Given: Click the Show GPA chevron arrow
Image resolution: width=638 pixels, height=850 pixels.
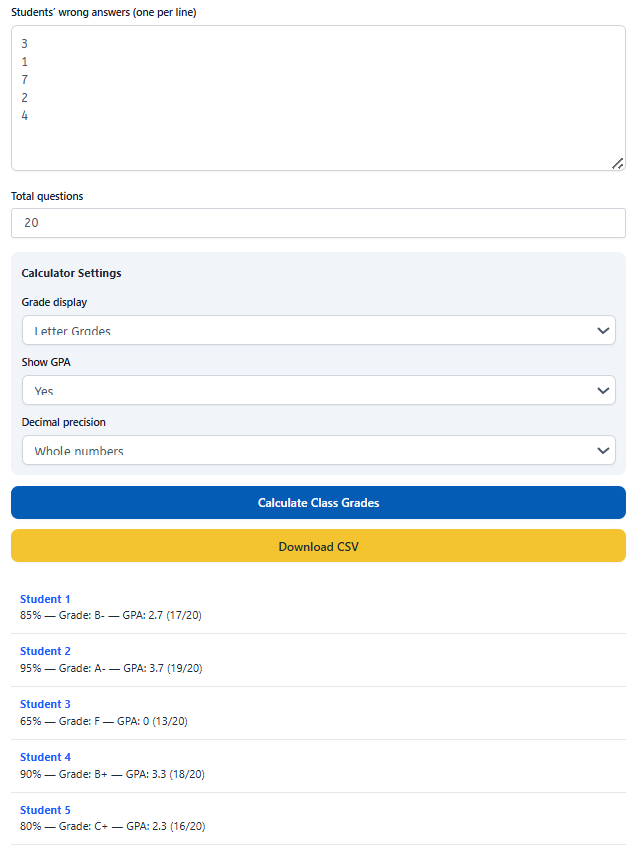Looking at the screenshot, I should [603, 390].
